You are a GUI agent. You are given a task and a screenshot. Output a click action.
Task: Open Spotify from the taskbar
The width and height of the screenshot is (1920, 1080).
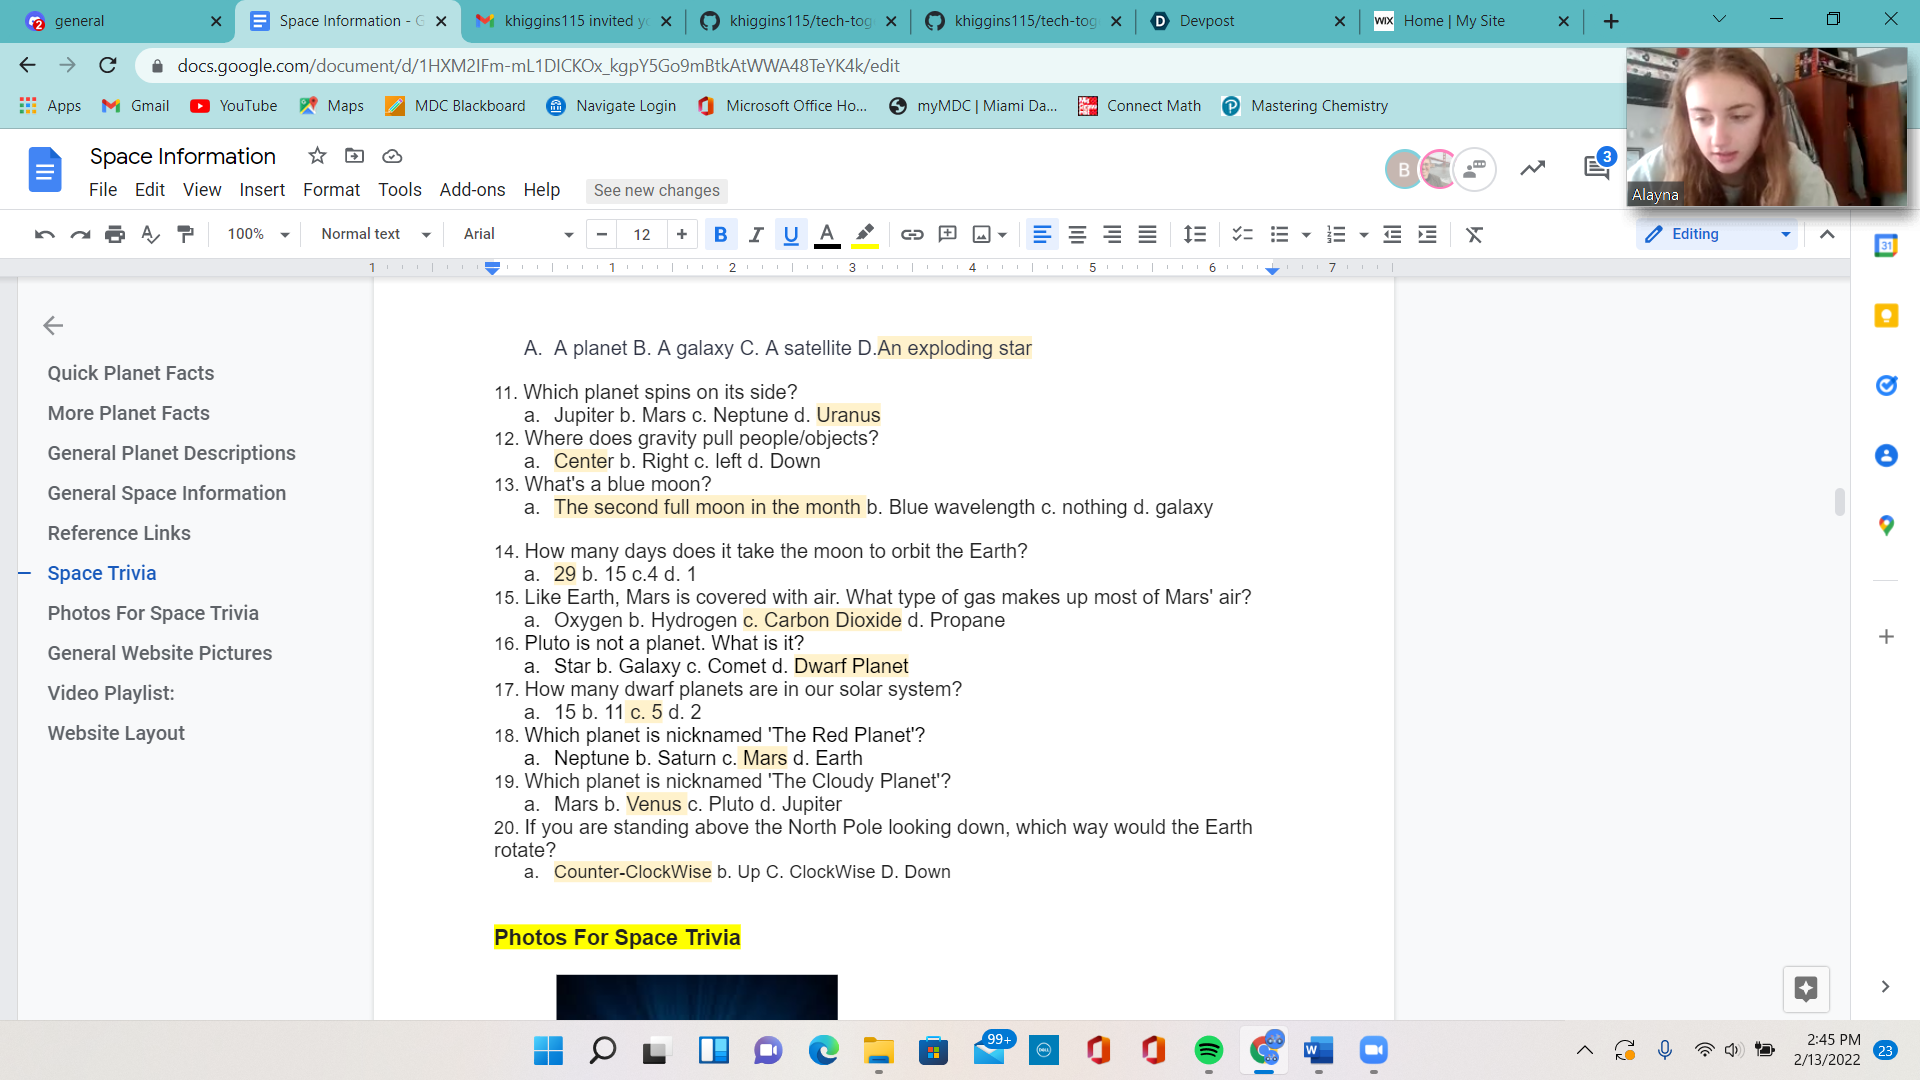coord(1208,1050)
